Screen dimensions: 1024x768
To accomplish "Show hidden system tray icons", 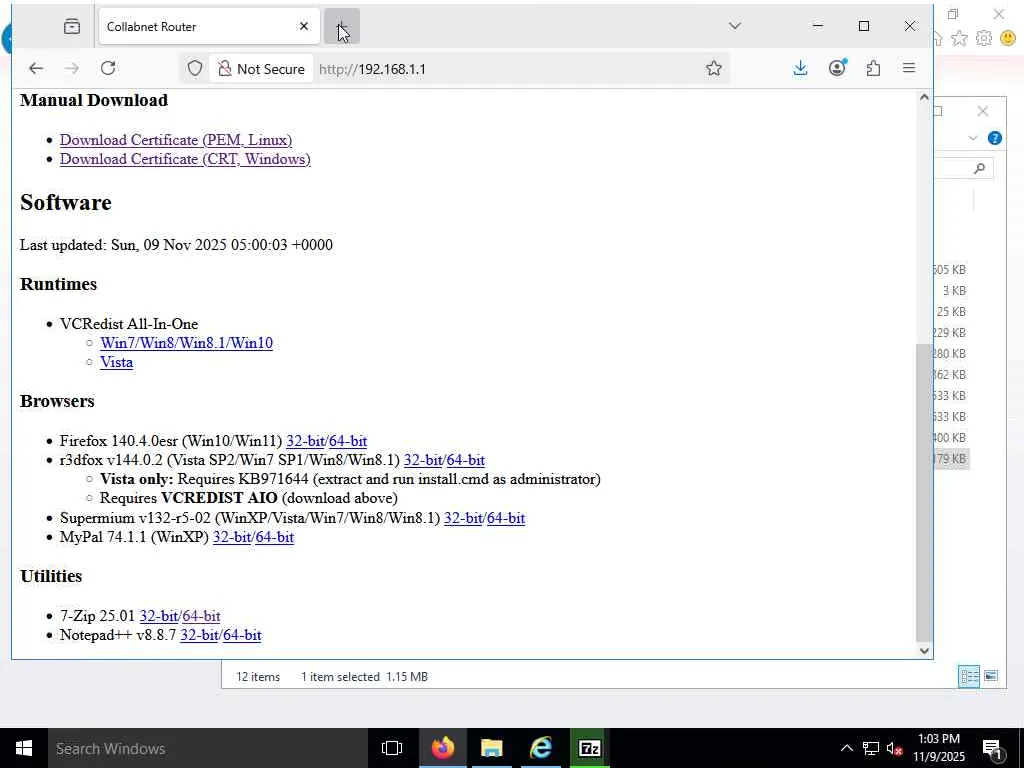I will (846, 748).
